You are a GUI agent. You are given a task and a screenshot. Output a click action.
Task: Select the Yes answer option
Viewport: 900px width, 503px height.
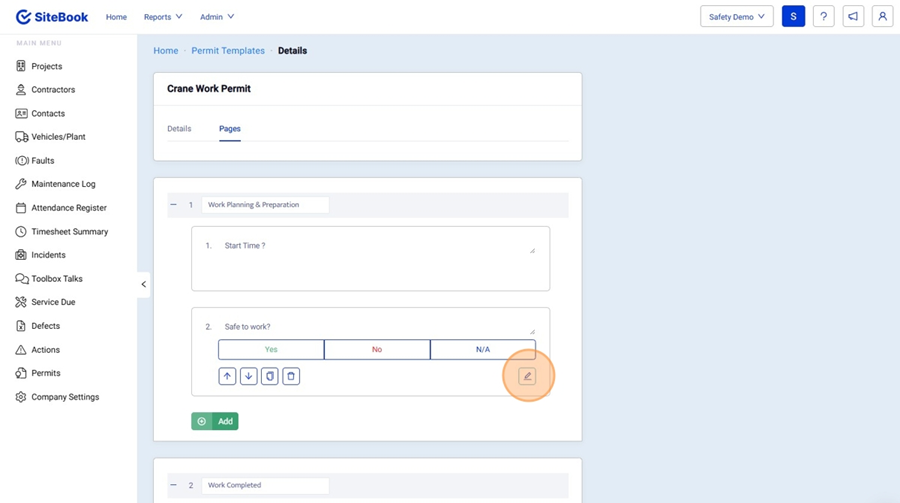pos(271,350)
